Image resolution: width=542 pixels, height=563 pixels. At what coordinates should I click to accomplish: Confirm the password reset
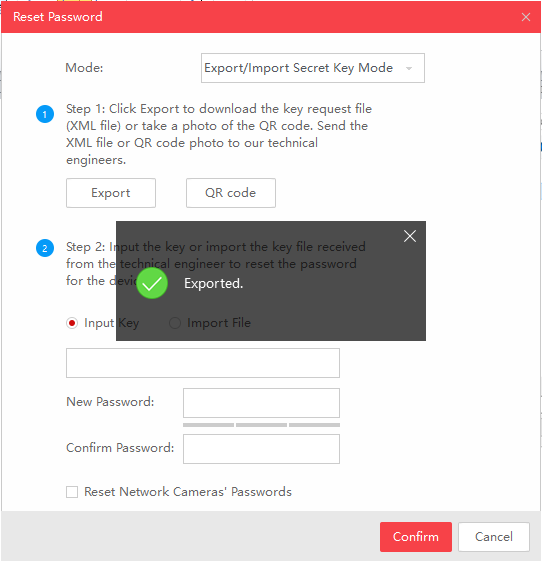[416, 537]
